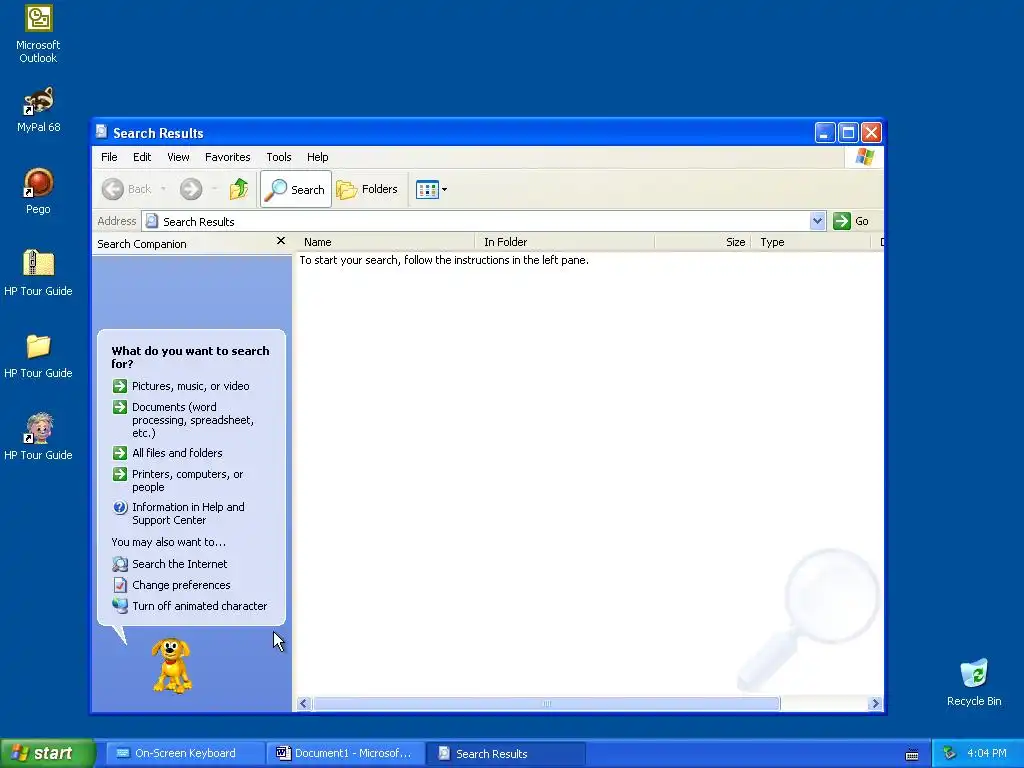Sort results by Size column
Image resolution: width=1024 pixels, height=768 pixels.
(703, 242)
